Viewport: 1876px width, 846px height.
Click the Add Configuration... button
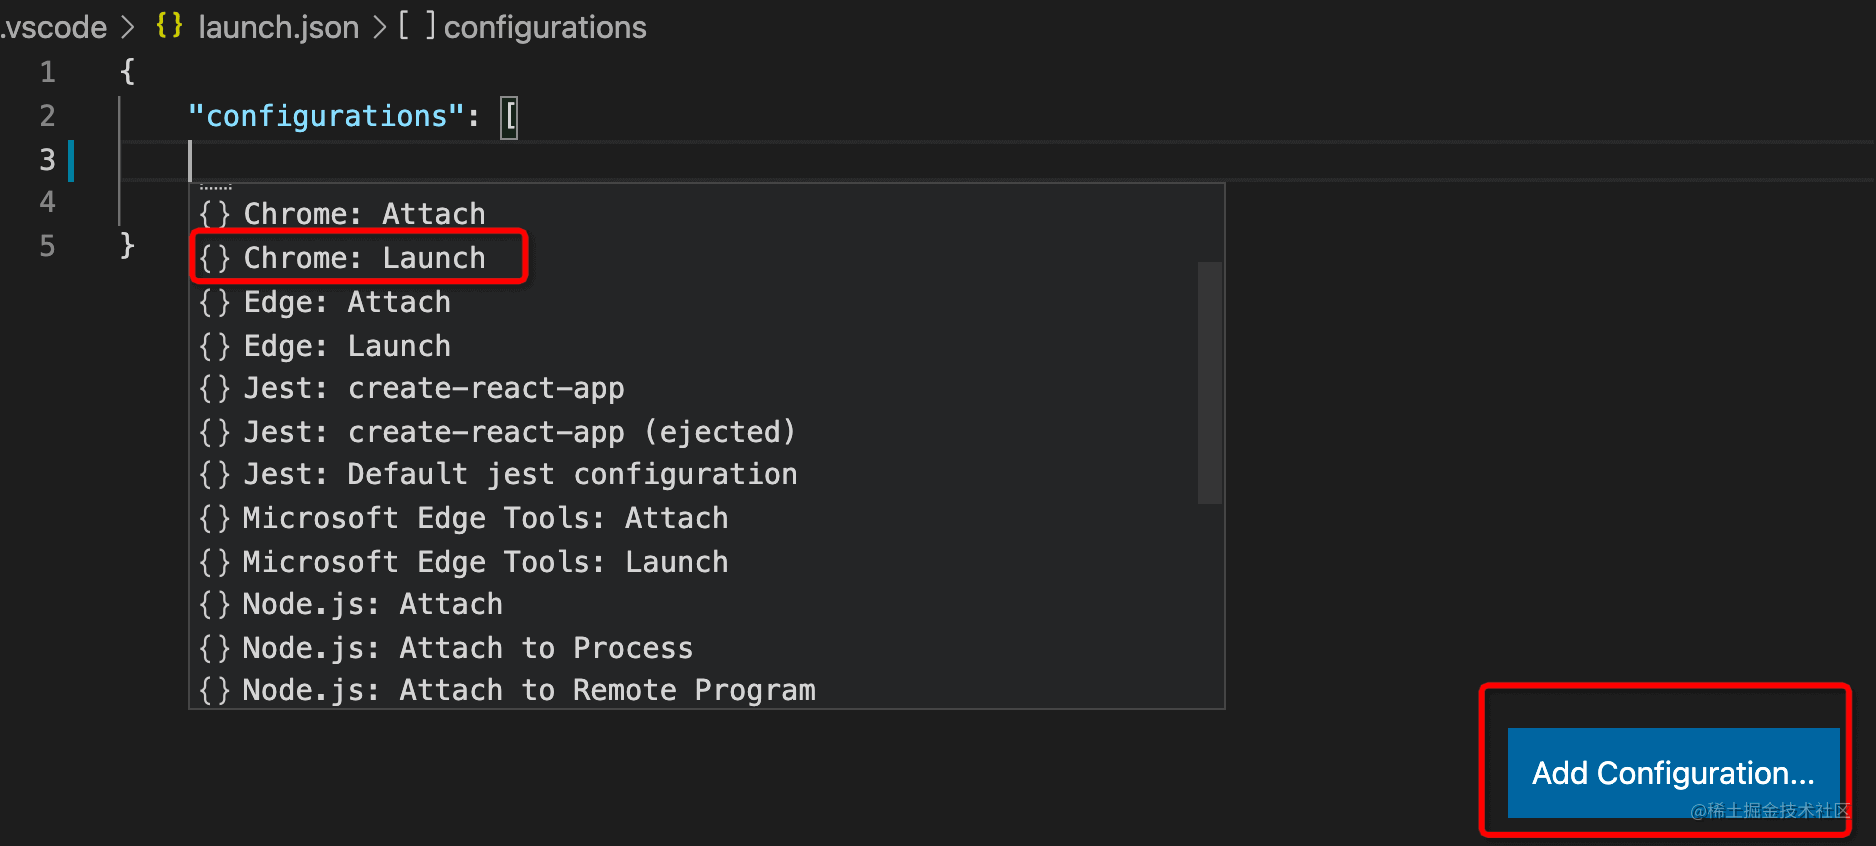[1673, 773]
